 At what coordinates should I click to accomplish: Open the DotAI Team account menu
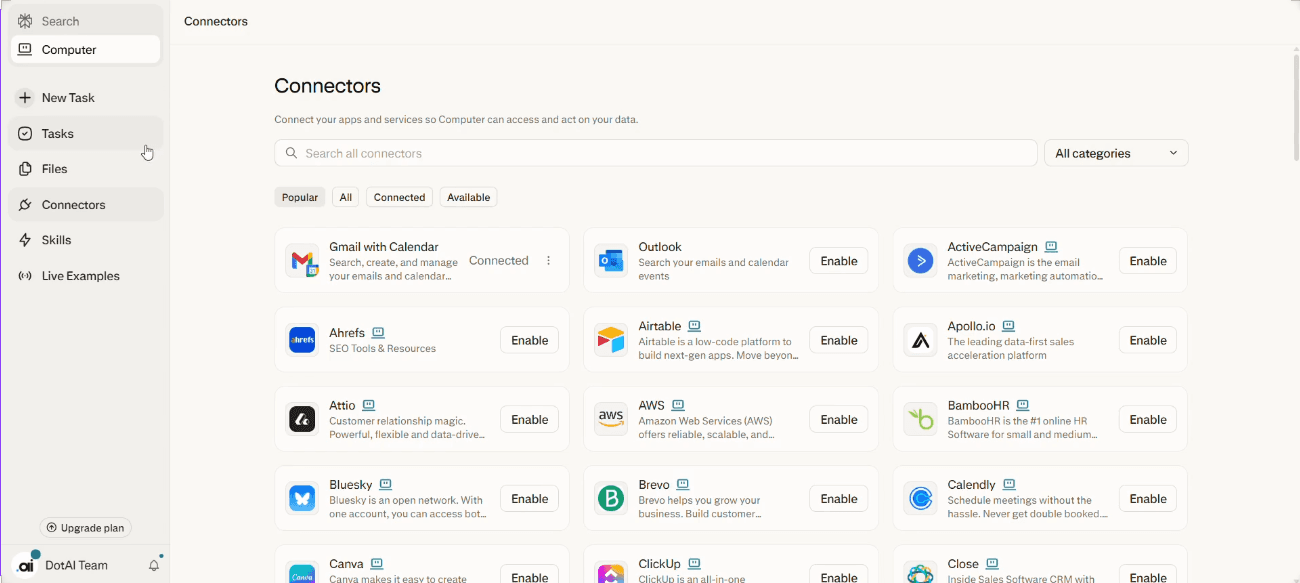click(x=63, y=565)
